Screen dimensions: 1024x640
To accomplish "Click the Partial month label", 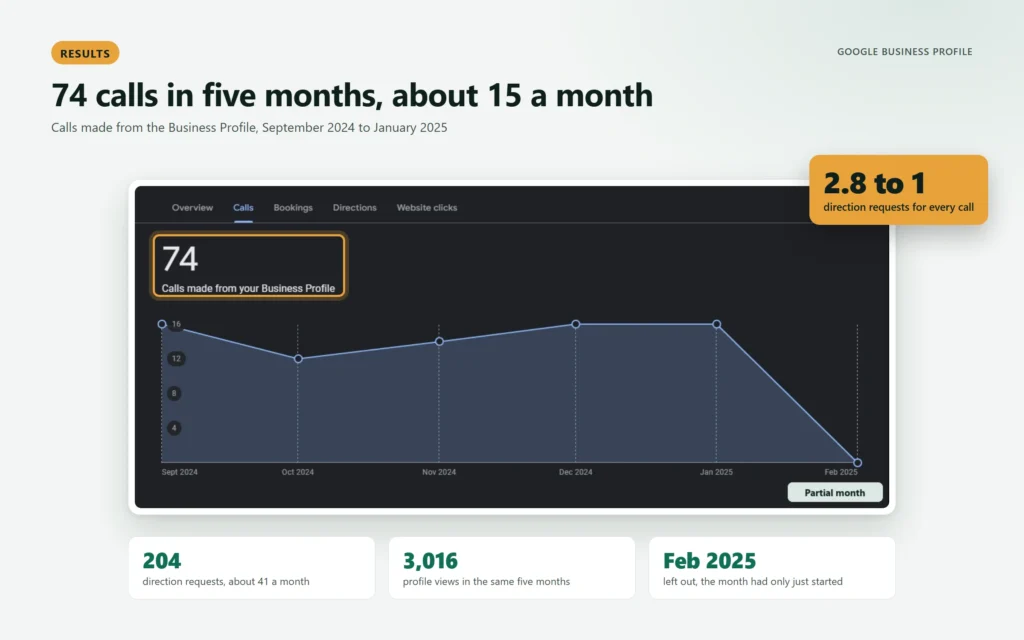I will coord(835,492).
